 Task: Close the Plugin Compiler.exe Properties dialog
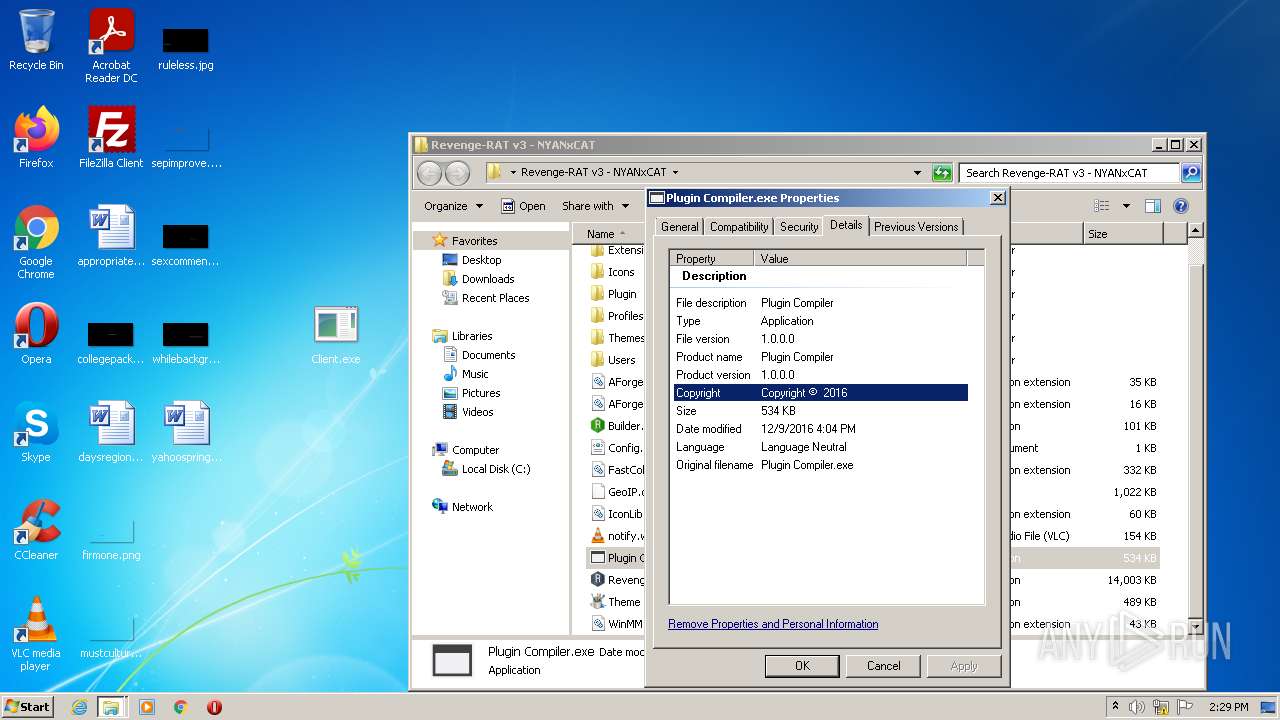coord(997,198)
